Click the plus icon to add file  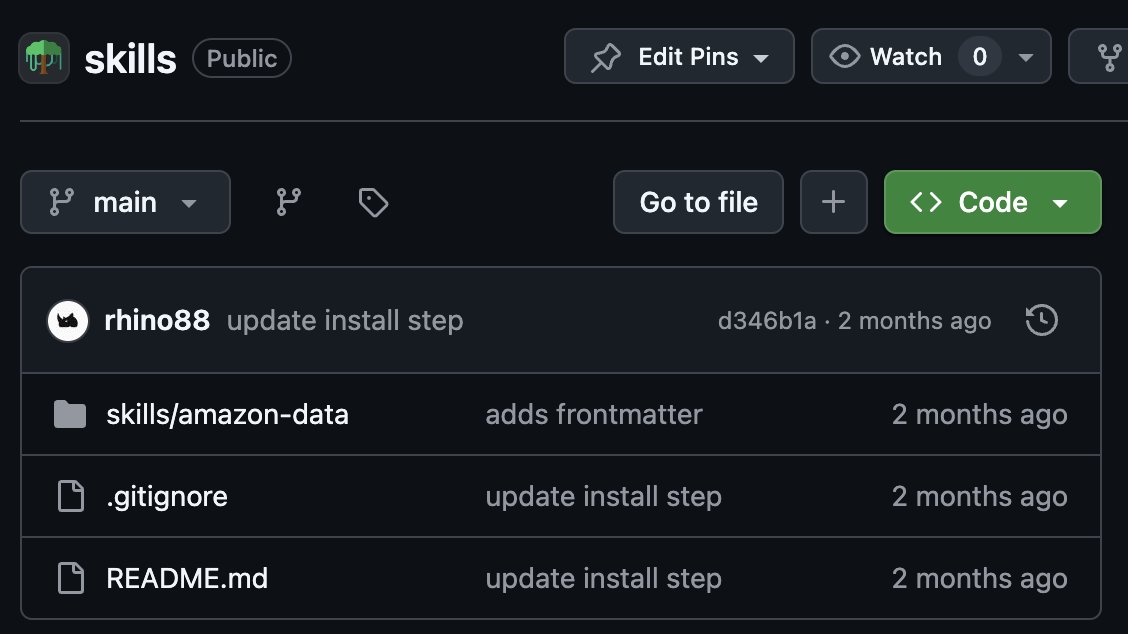click(x=833, y=202)
